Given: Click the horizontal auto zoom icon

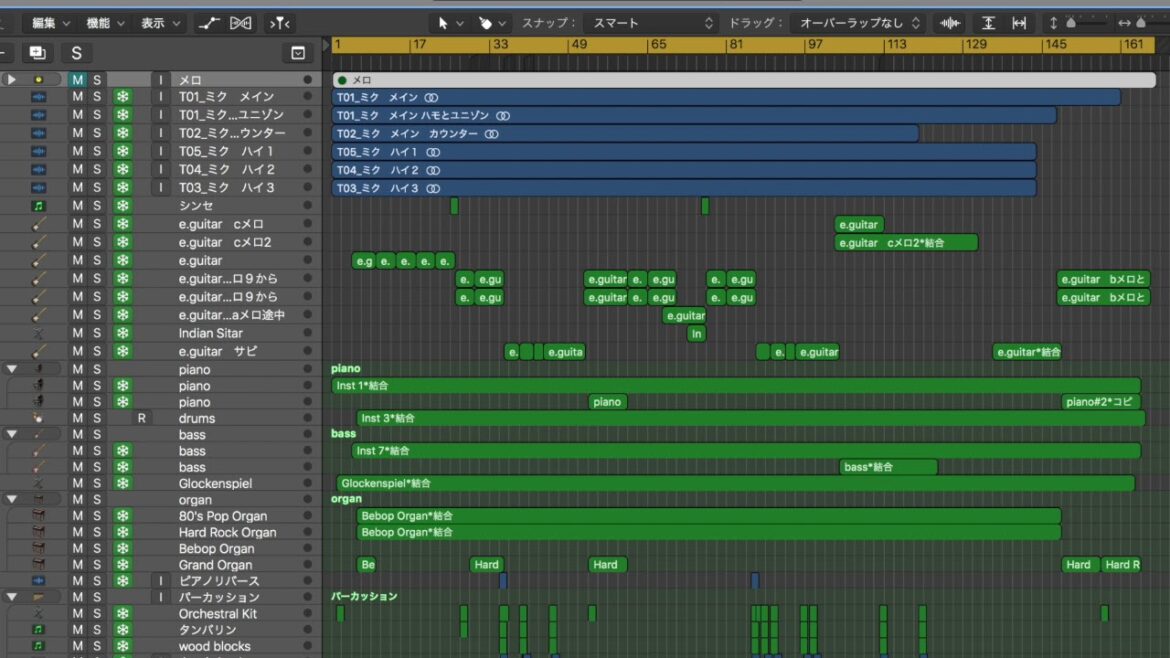Looking at the screenshot, I should click(x=1019, y=23).
